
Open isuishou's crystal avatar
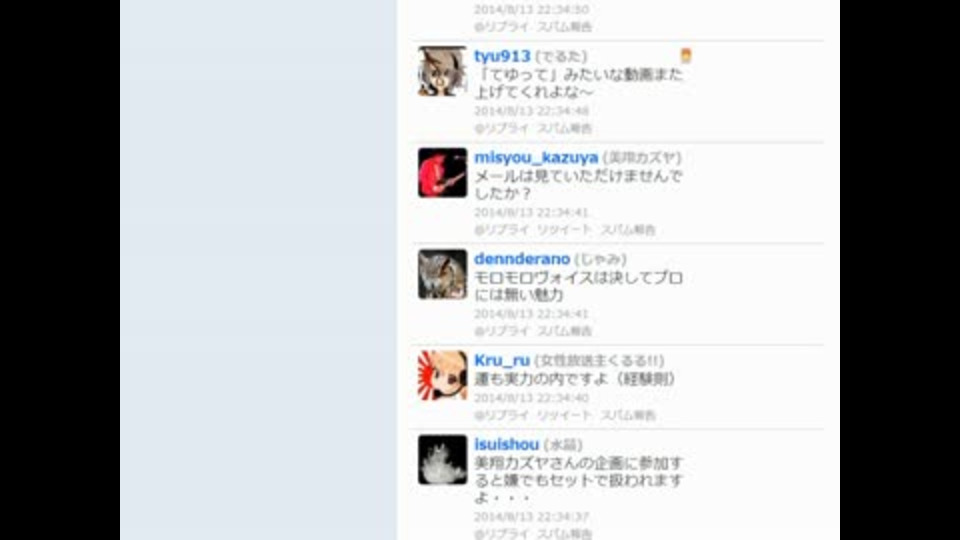(x=442, y=460)
